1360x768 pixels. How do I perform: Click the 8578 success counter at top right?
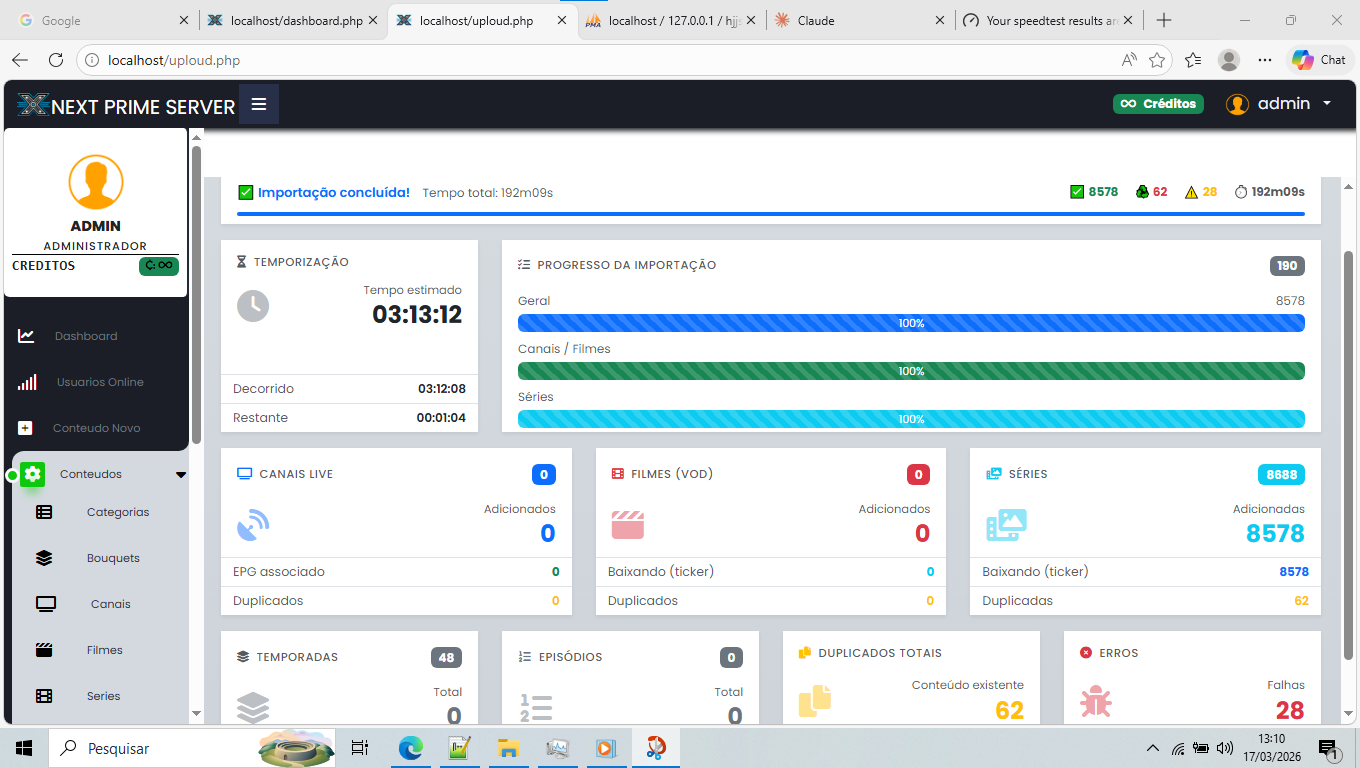pos(1094,192)
